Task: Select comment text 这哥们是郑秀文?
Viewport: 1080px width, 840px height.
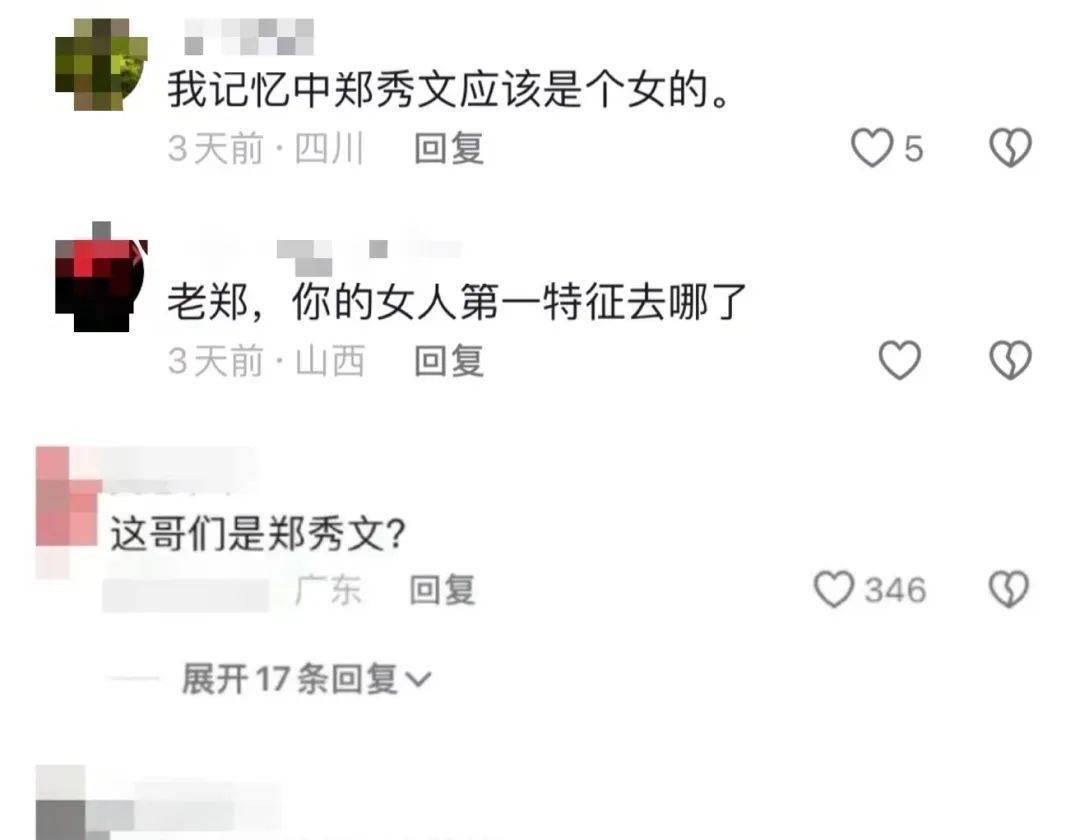Action: [258, 533]
